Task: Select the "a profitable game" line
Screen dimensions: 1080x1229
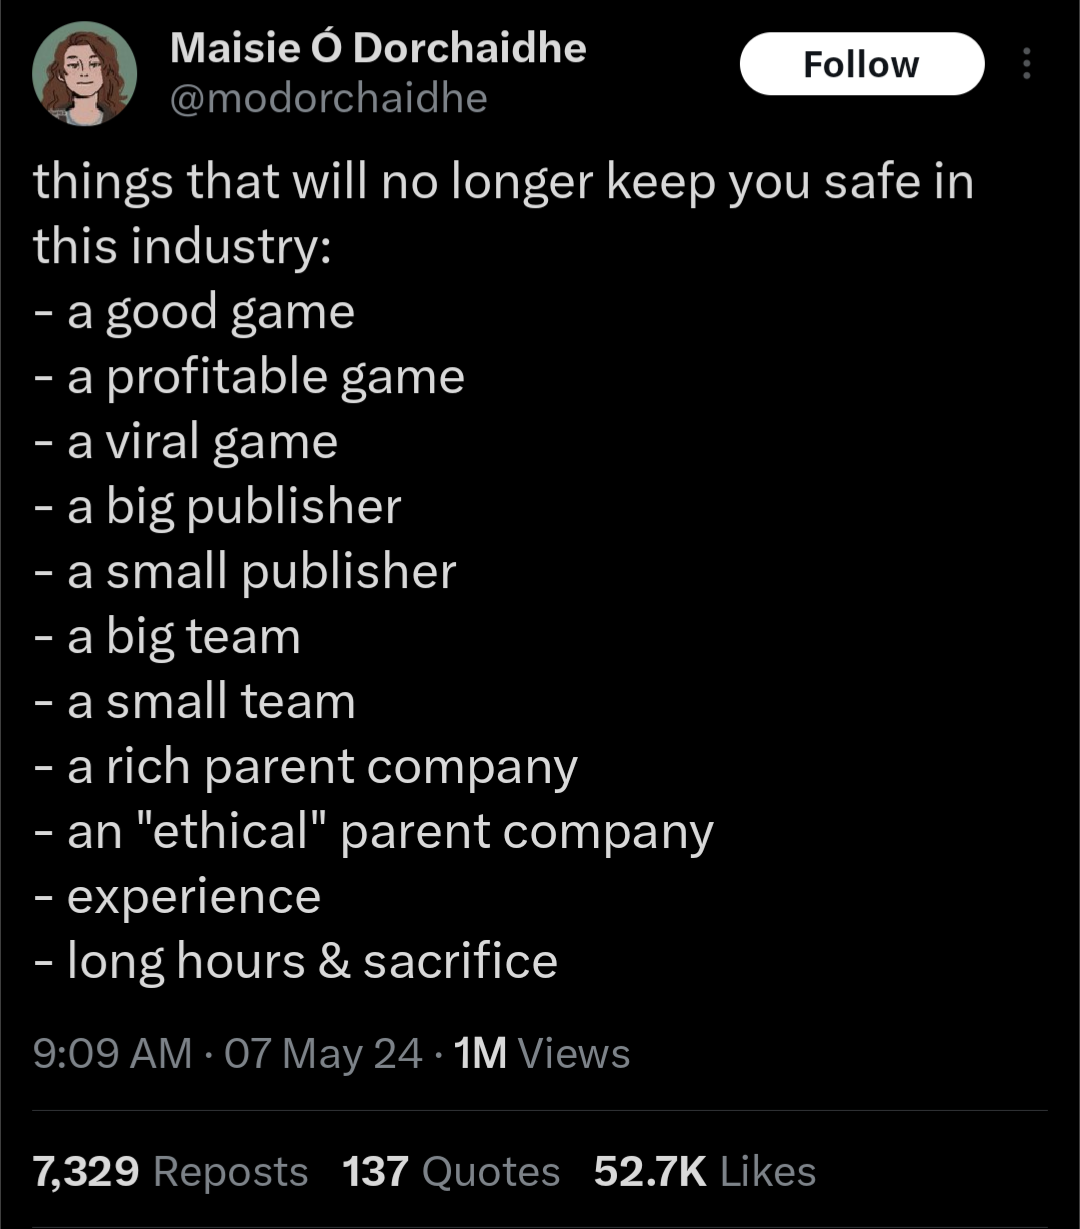Action: point(265,377)
